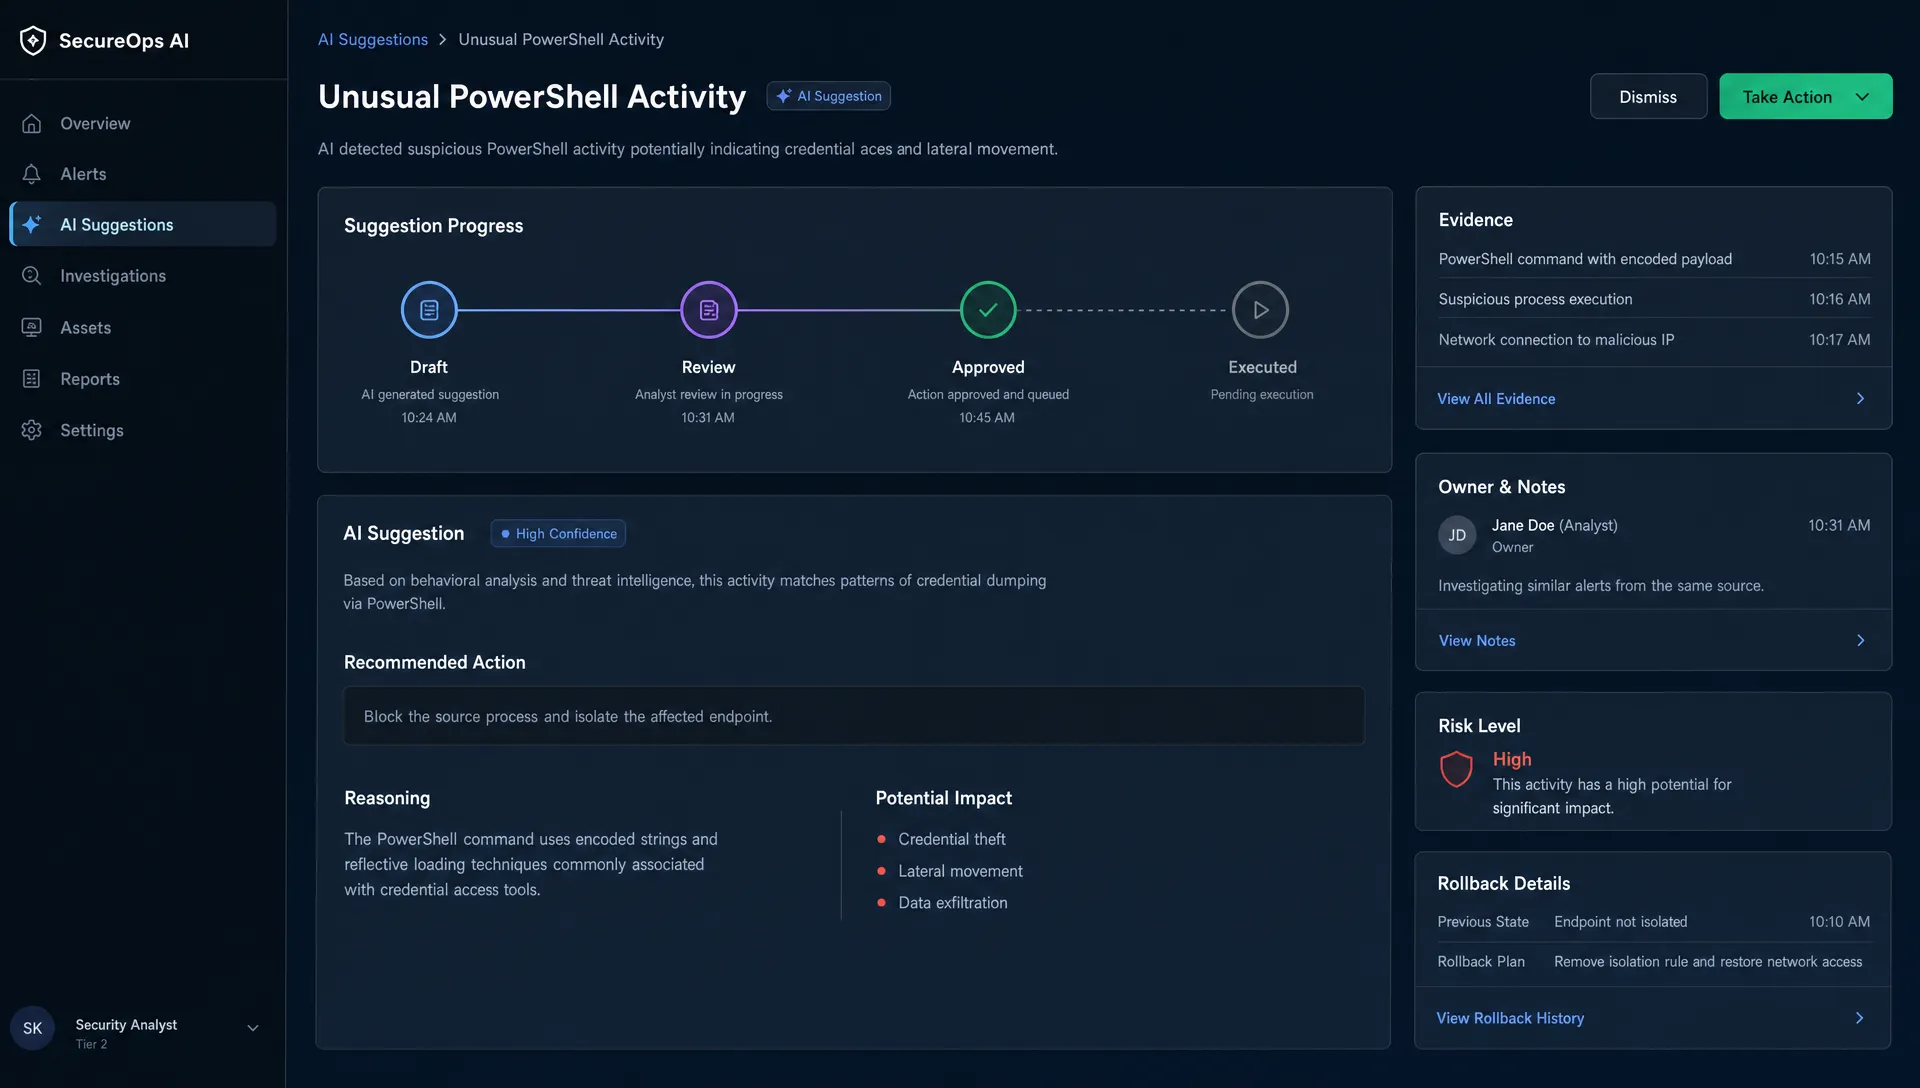
Task: Open the View Rollback History link
Action: pyautogui.click(x=1510, y=1018)
